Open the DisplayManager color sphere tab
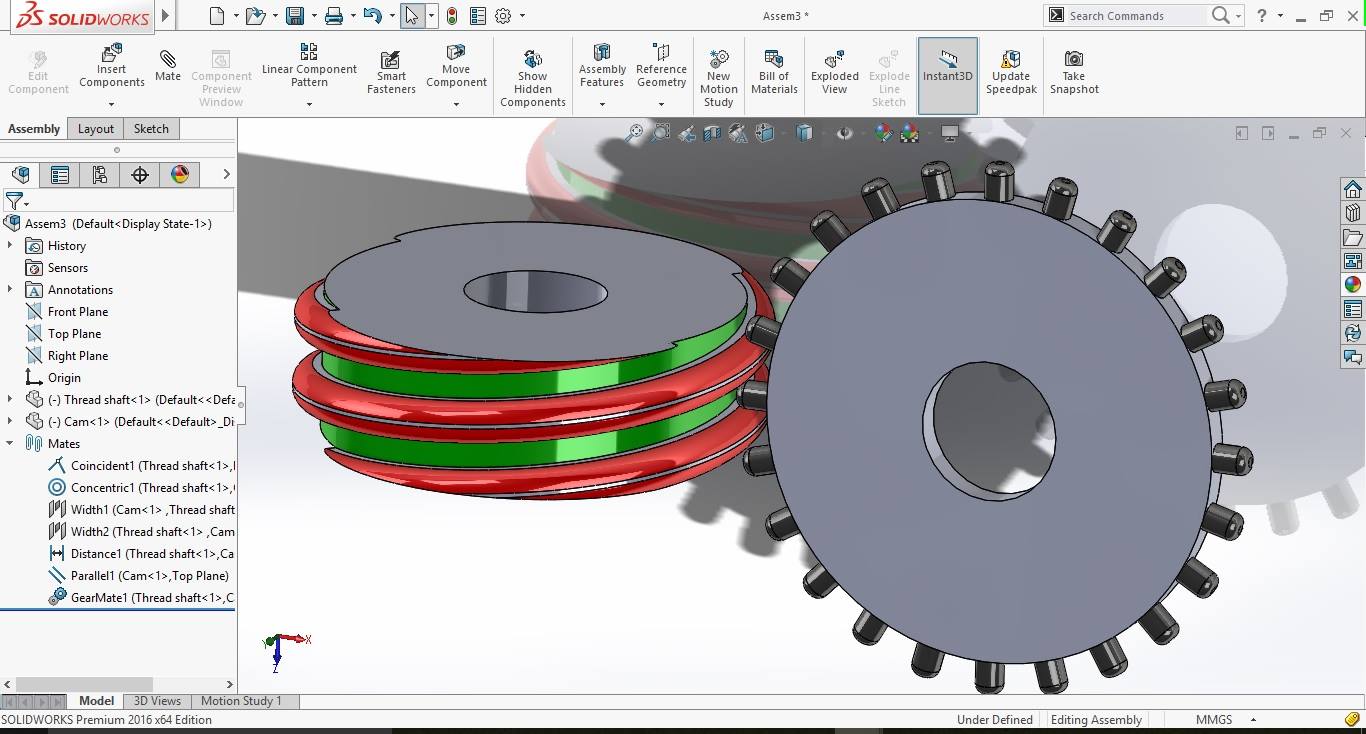This screenshot has width=1366, height=734. point(180,175)
